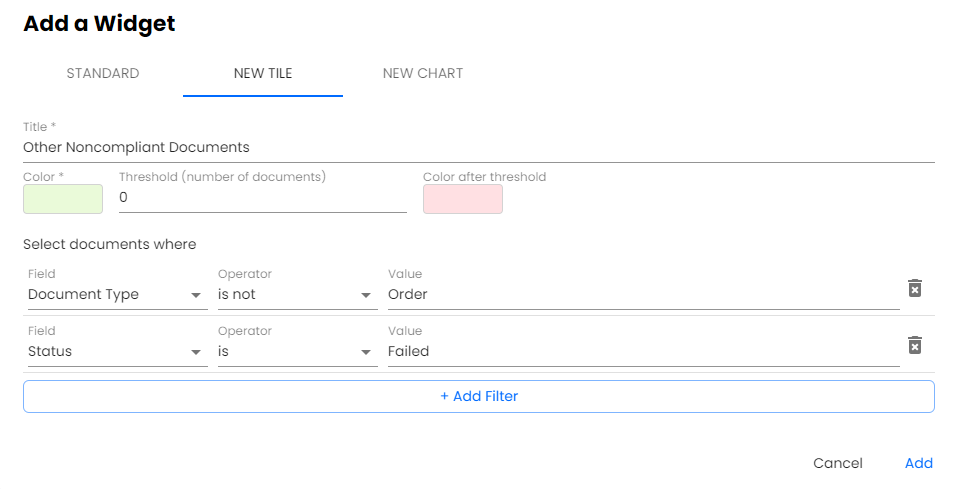
Task: Pick the green tile Color swatch
Action: point(63,199)
